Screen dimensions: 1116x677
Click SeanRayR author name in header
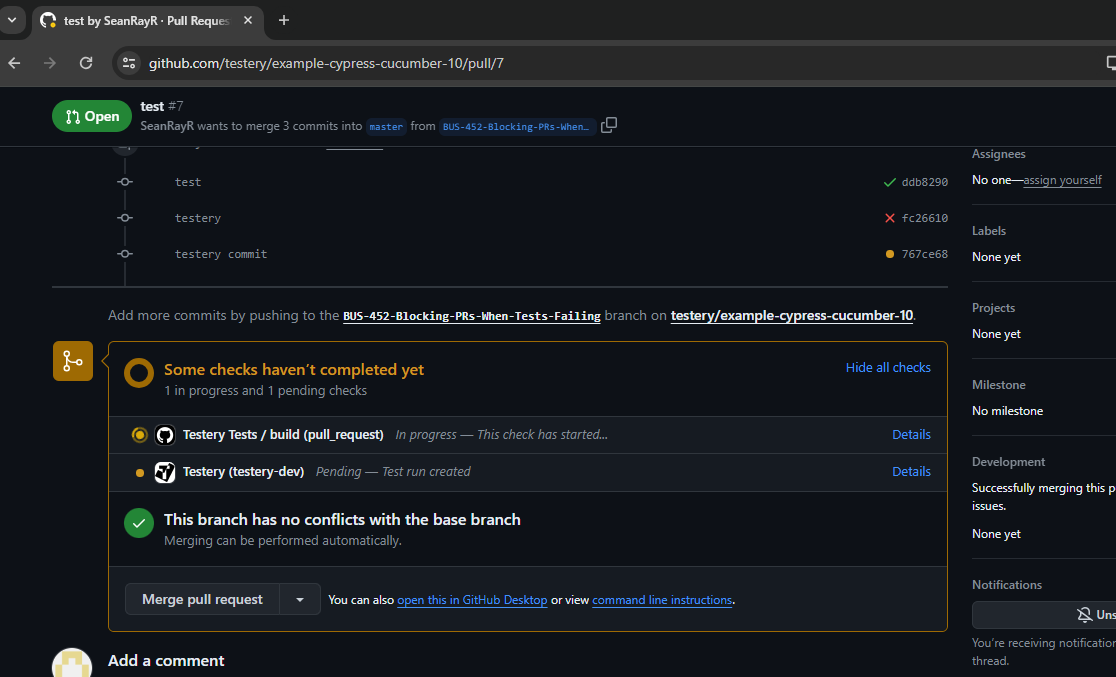pos(167,126)
